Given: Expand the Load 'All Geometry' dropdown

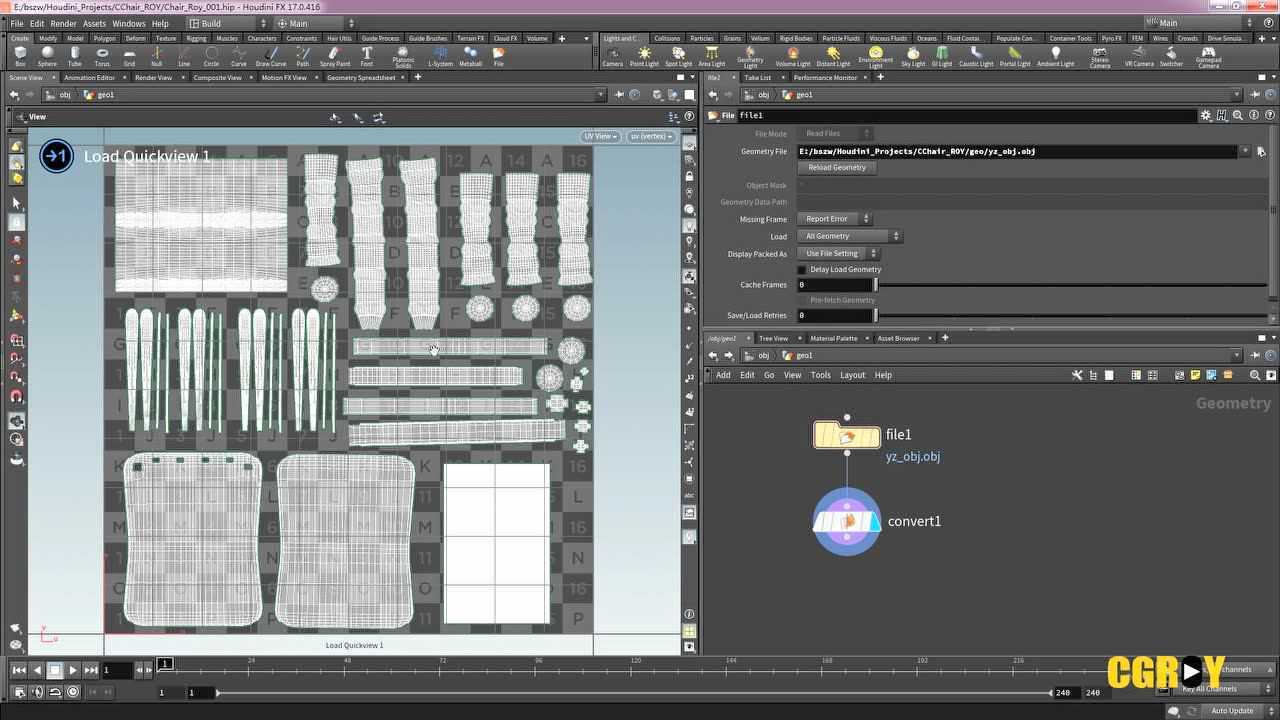Looking at the screenshot, I should (851, 236).
